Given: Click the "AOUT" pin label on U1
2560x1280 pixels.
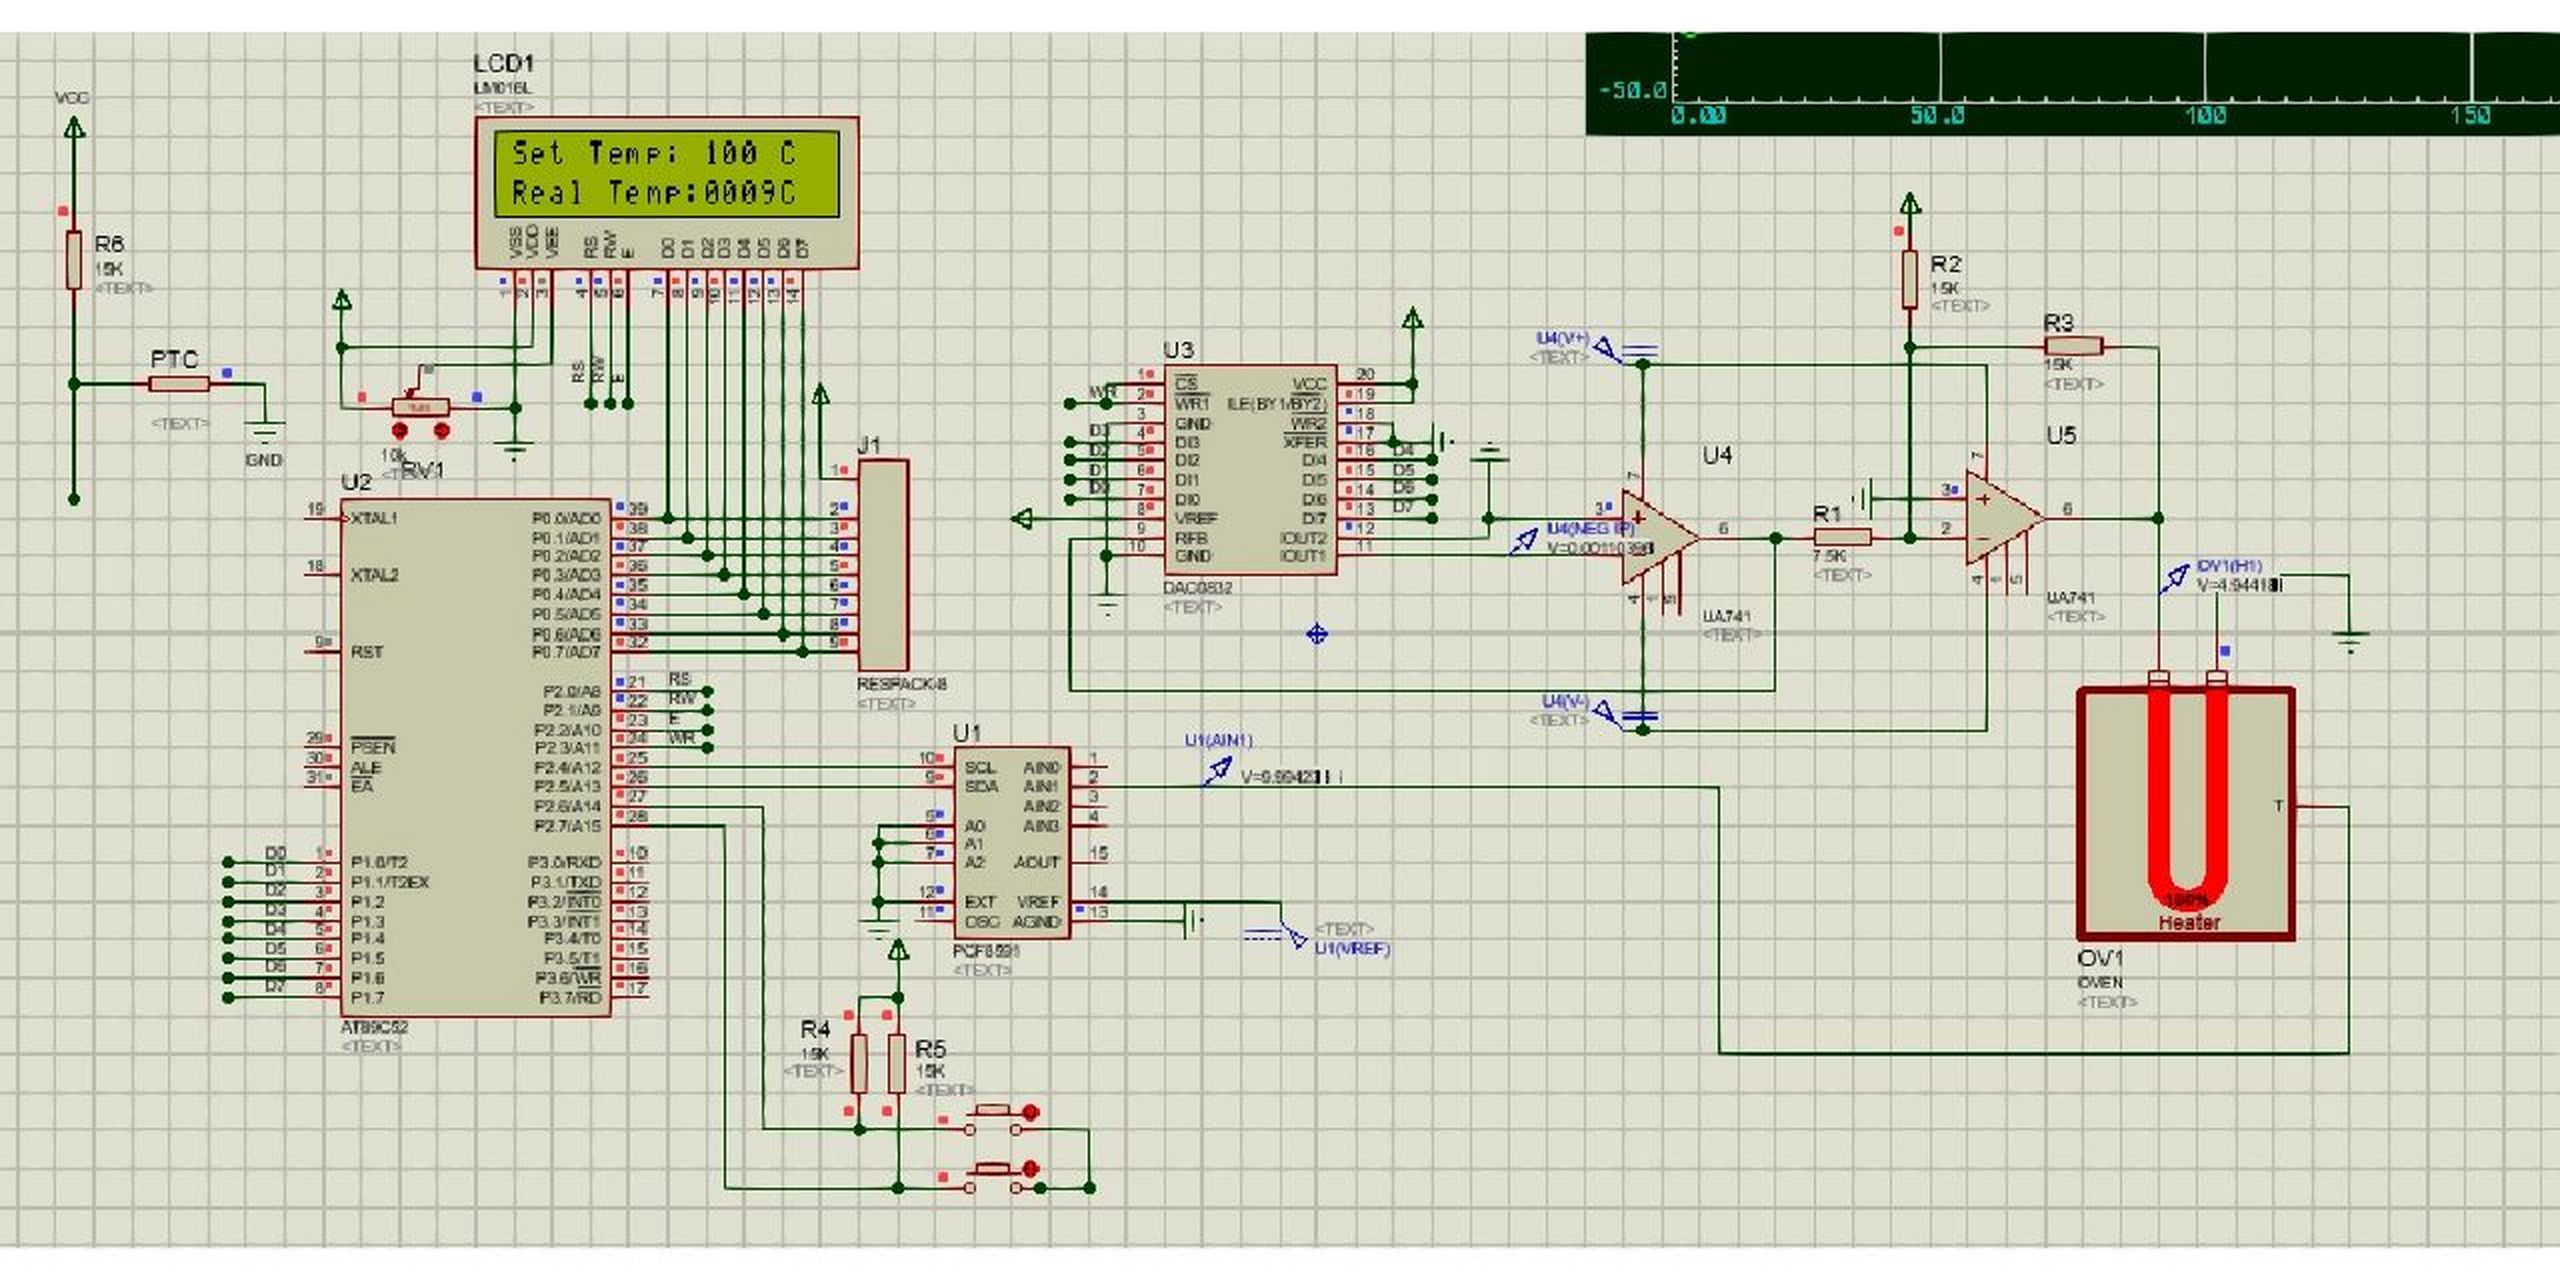Looking at the screenshot, I should click(x=1037, y=862).
